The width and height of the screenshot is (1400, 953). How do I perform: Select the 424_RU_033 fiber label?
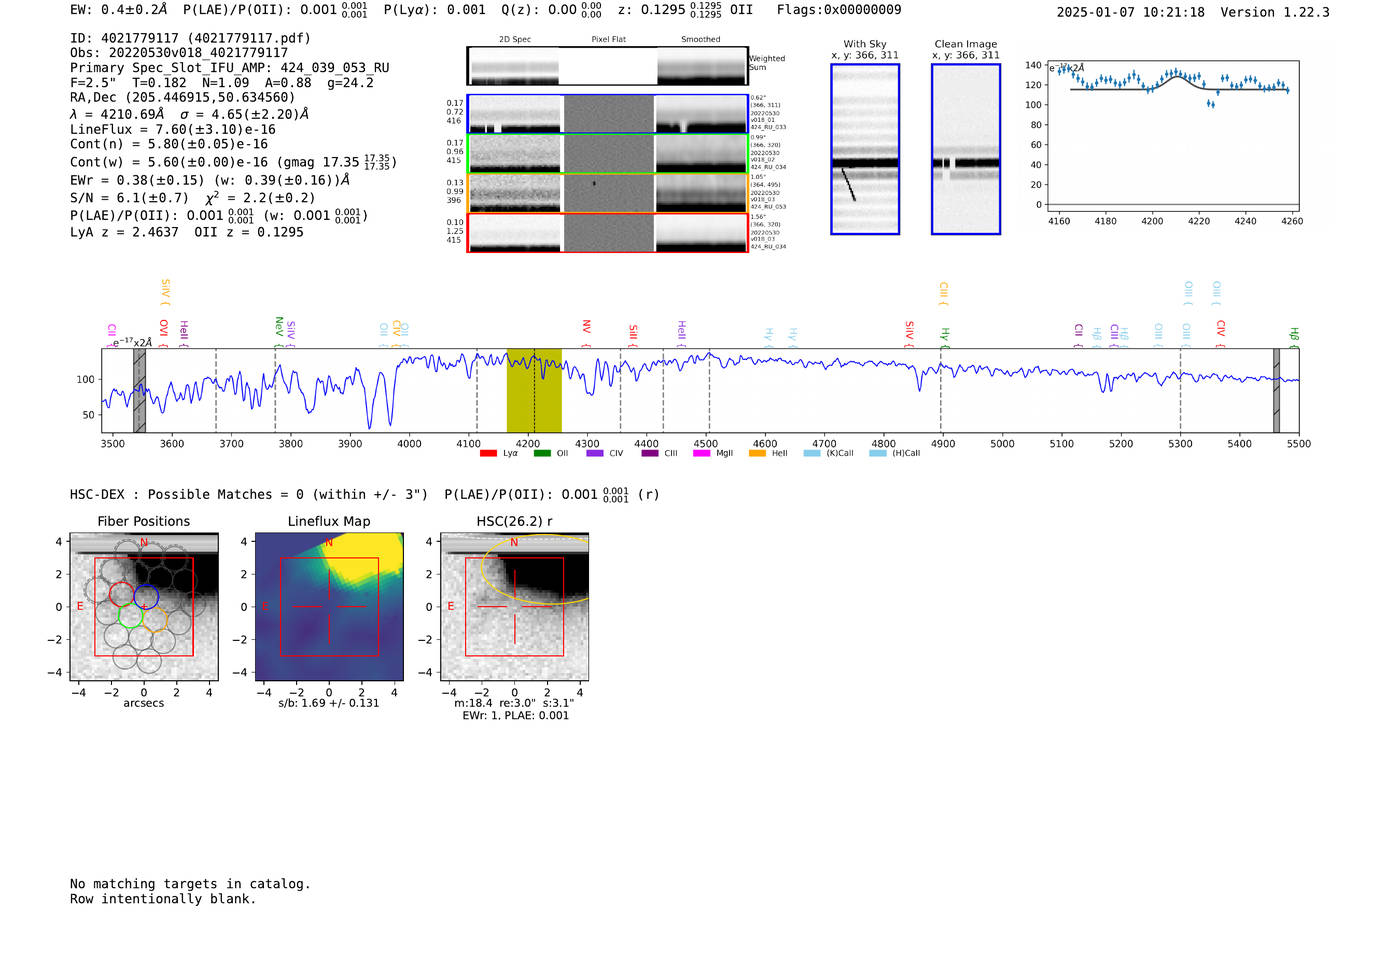[768, 127]
